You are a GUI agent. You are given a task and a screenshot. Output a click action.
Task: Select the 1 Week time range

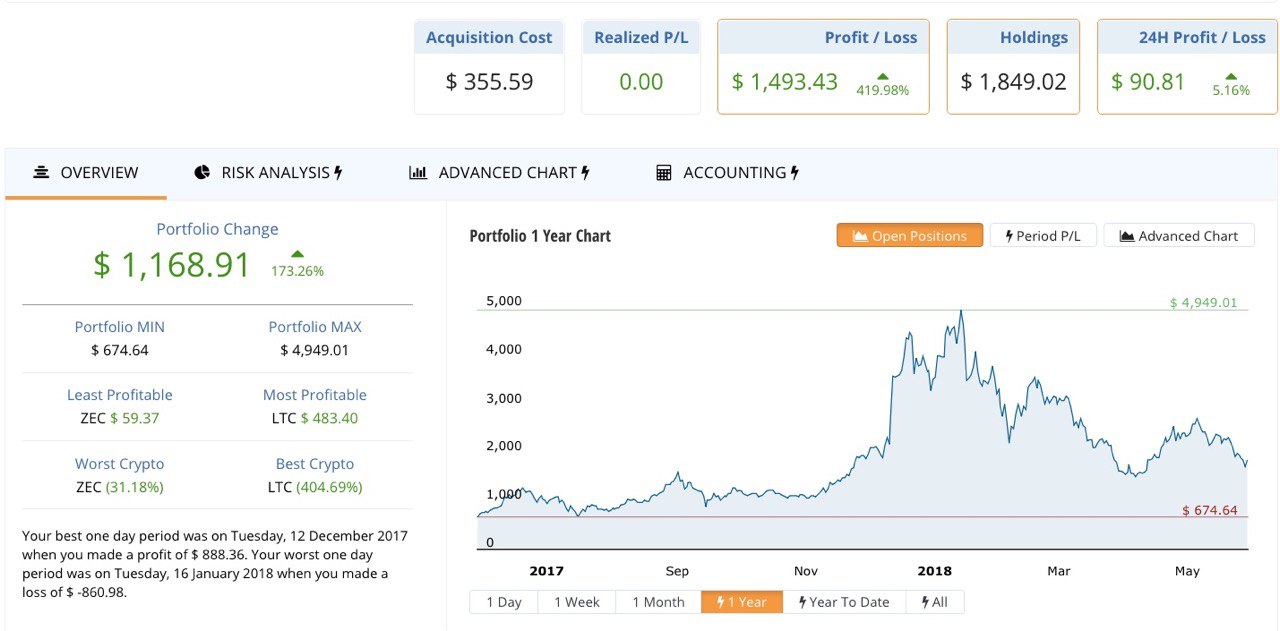pos(577,602)
